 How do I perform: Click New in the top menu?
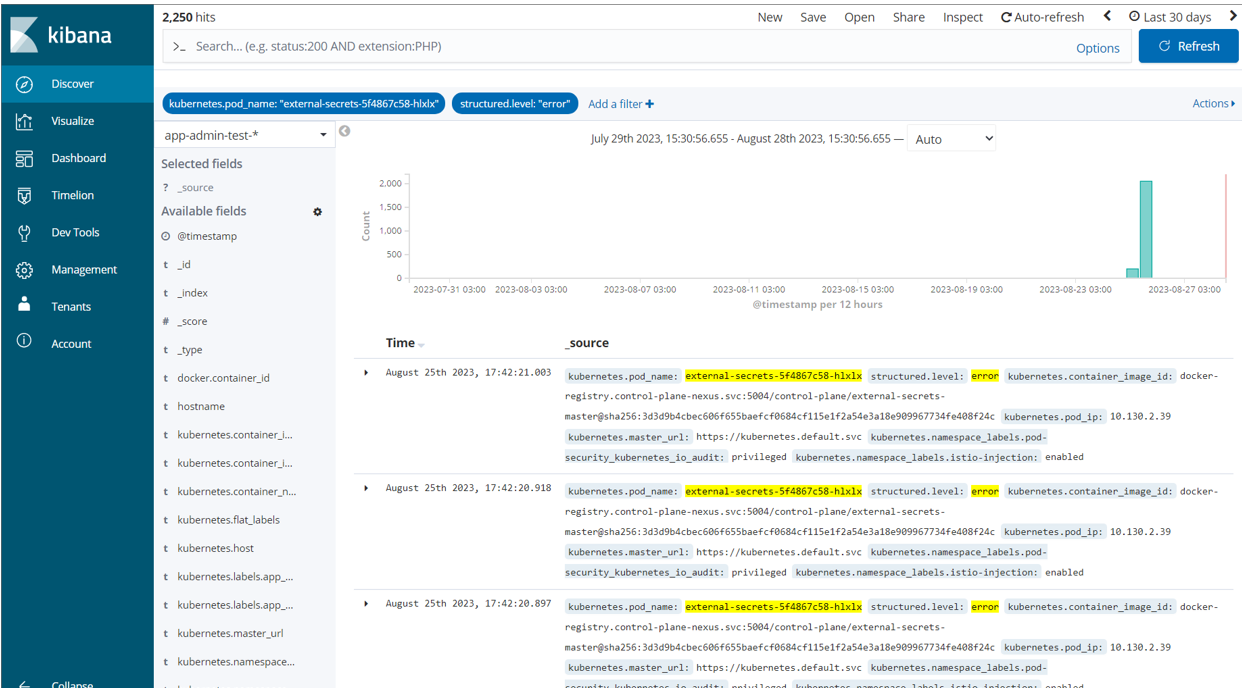(x=770, y=17)
